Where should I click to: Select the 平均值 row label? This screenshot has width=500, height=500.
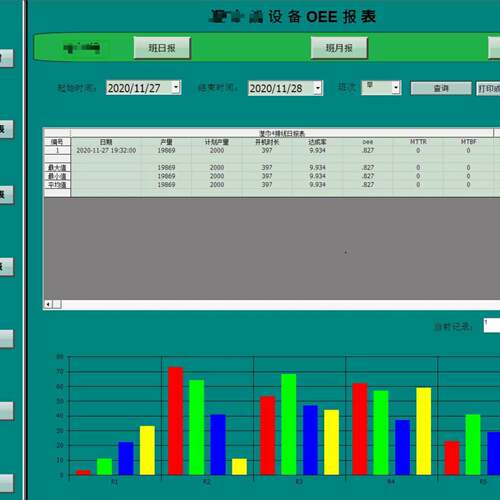coord(57,185)
